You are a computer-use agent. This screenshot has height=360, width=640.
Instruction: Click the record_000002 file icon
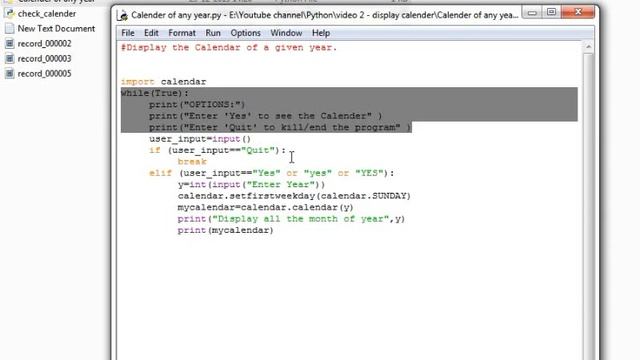click(9, 43)
